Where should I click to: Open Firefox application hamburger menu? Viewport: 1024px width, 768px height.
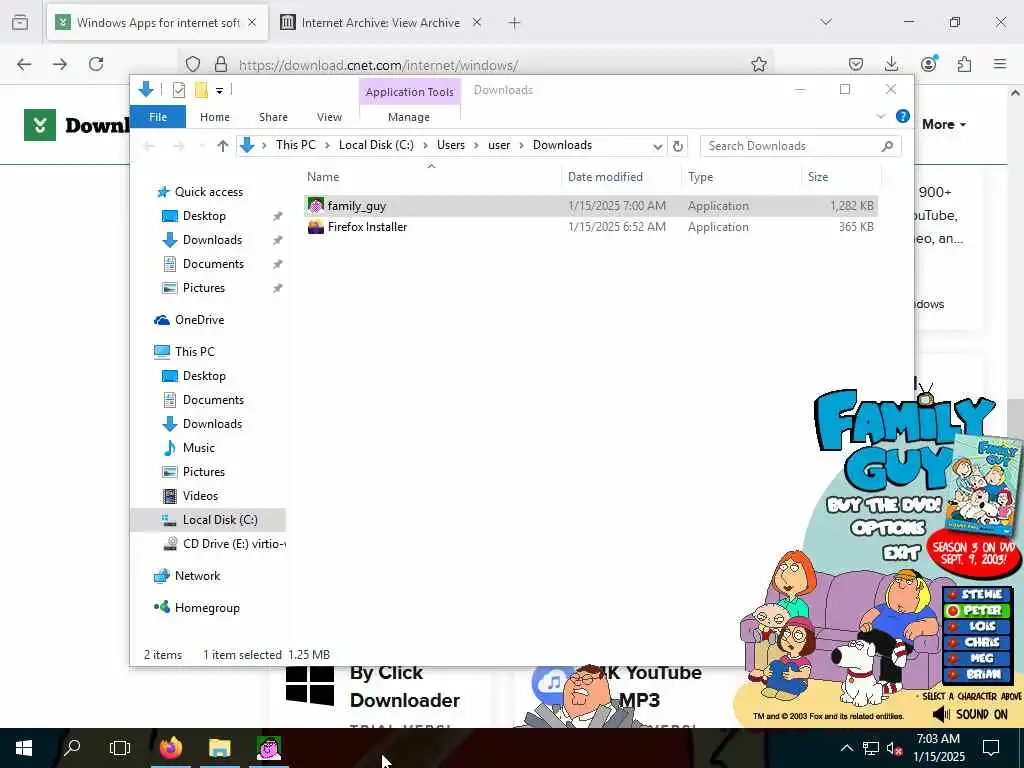click(1000, 64)
